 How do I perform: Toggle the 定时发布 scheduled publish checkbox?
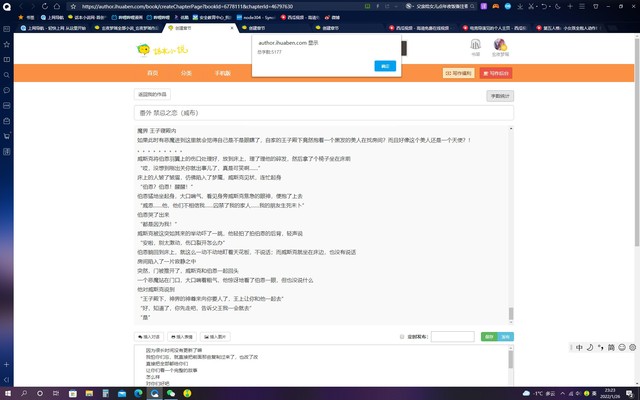pyautogui.click(x=402, y=337)
